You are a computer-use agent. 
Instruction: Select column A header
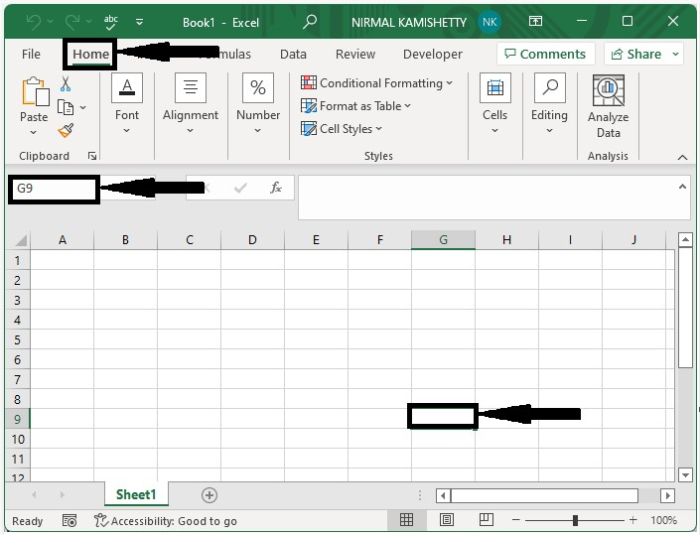[x=62, y=240]
